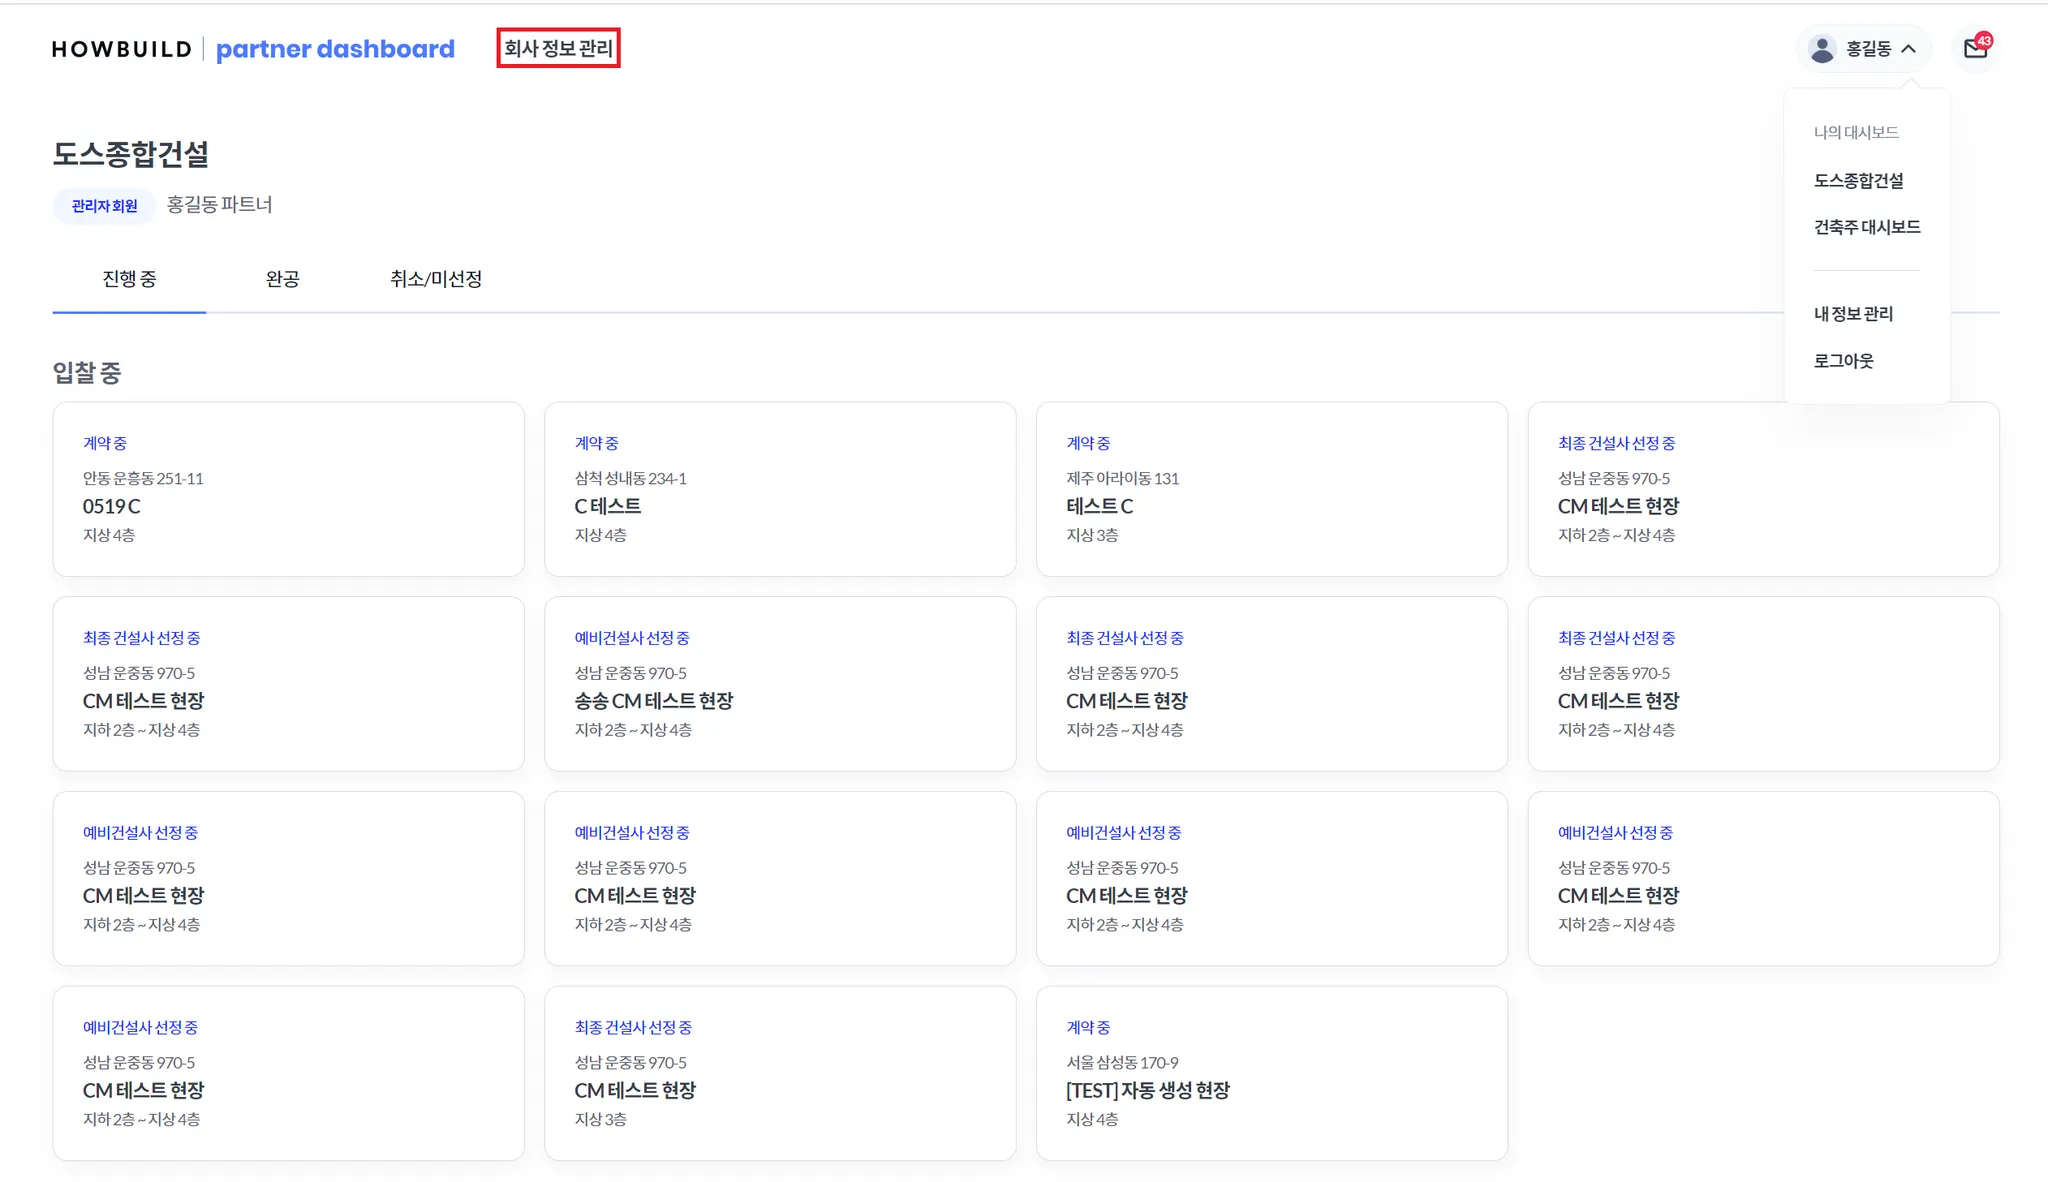Viewport: 2048px width, 1182px height.
Task: Choose 도스종합건설 in the dashboard menu
Action: click(x=1858, y=181)
